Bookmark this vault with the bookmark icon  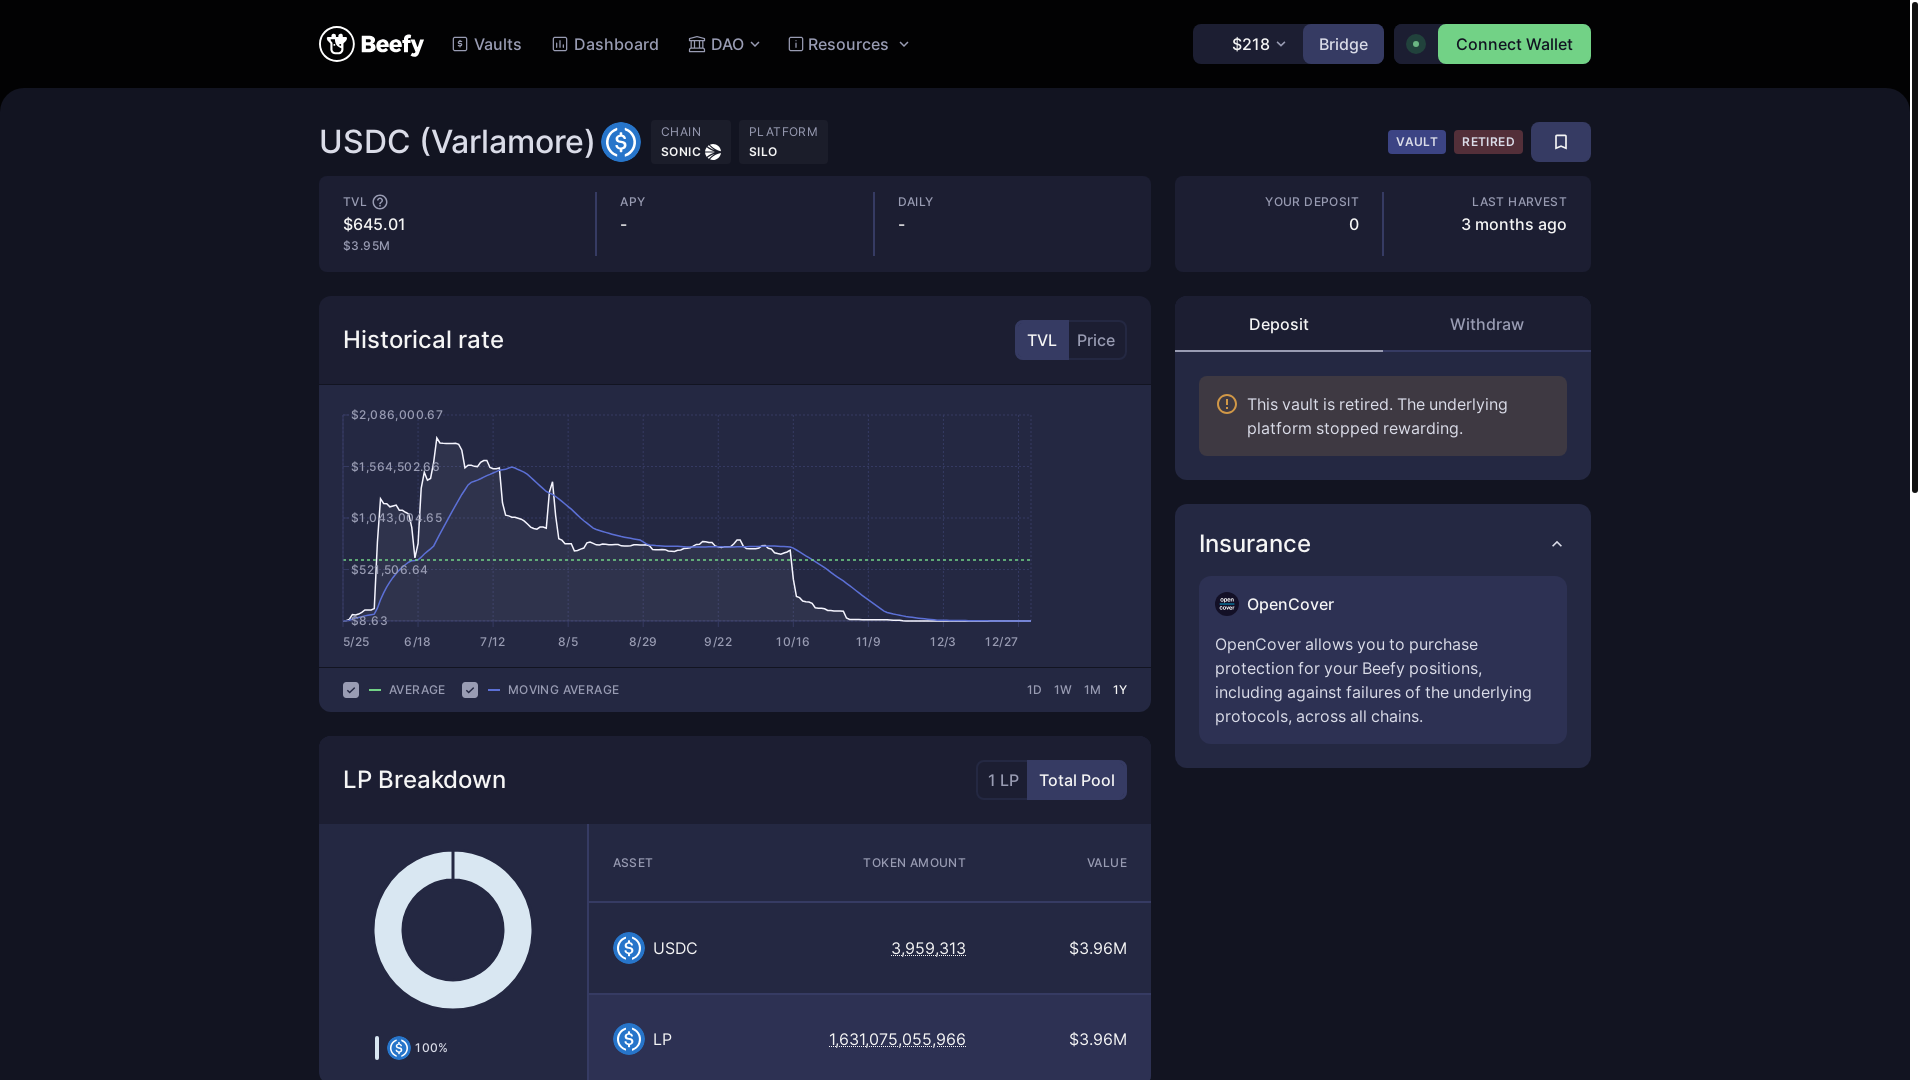(1561, 142)
